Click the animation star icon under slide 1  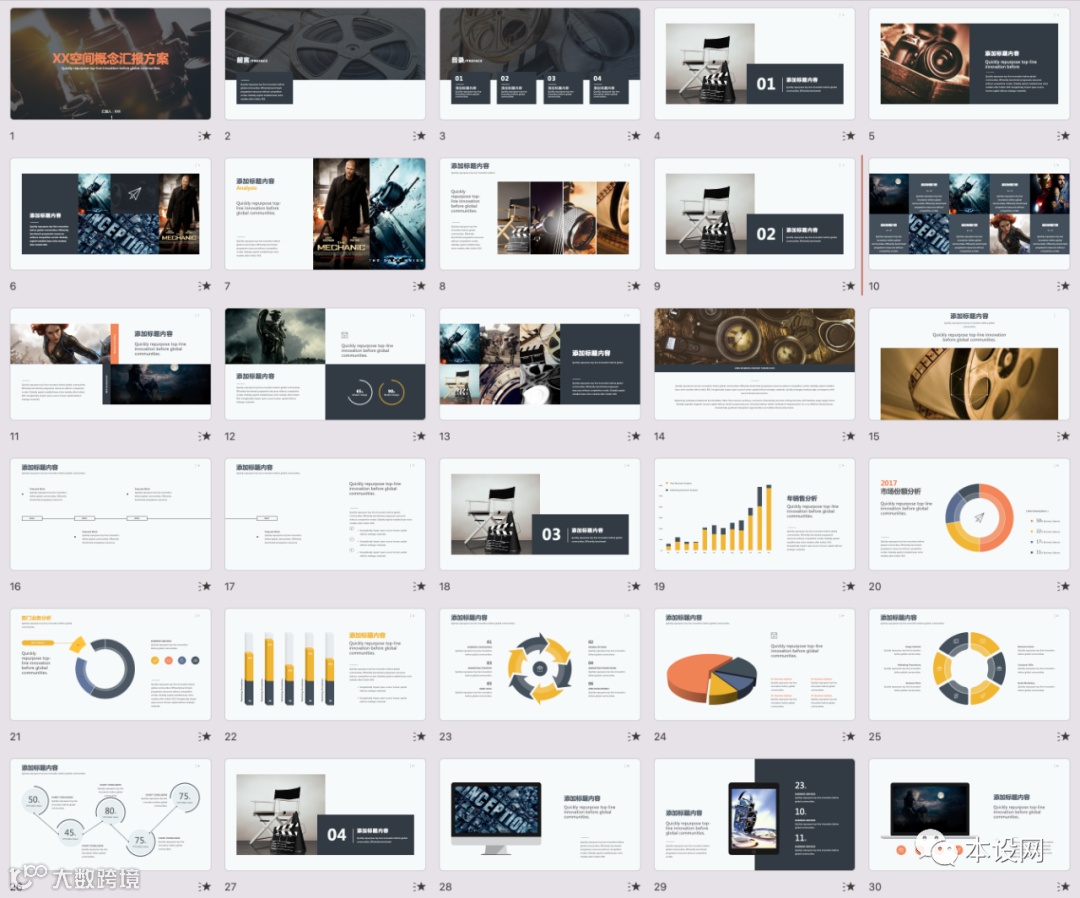point(205,136)
